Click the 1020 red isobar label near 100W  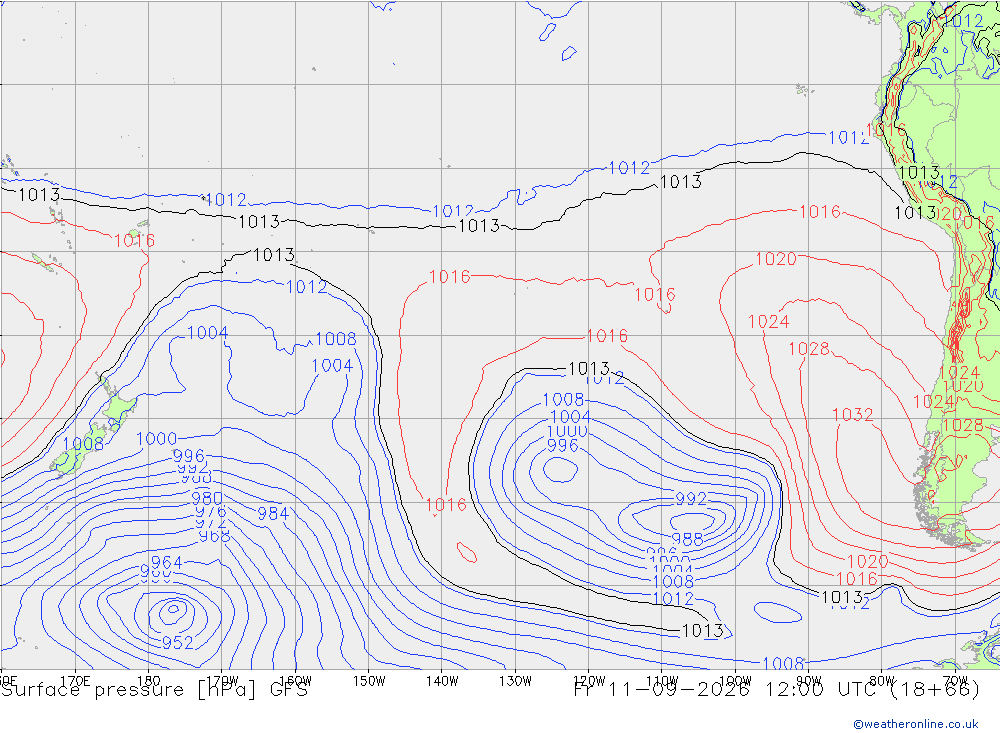[776, 259]
